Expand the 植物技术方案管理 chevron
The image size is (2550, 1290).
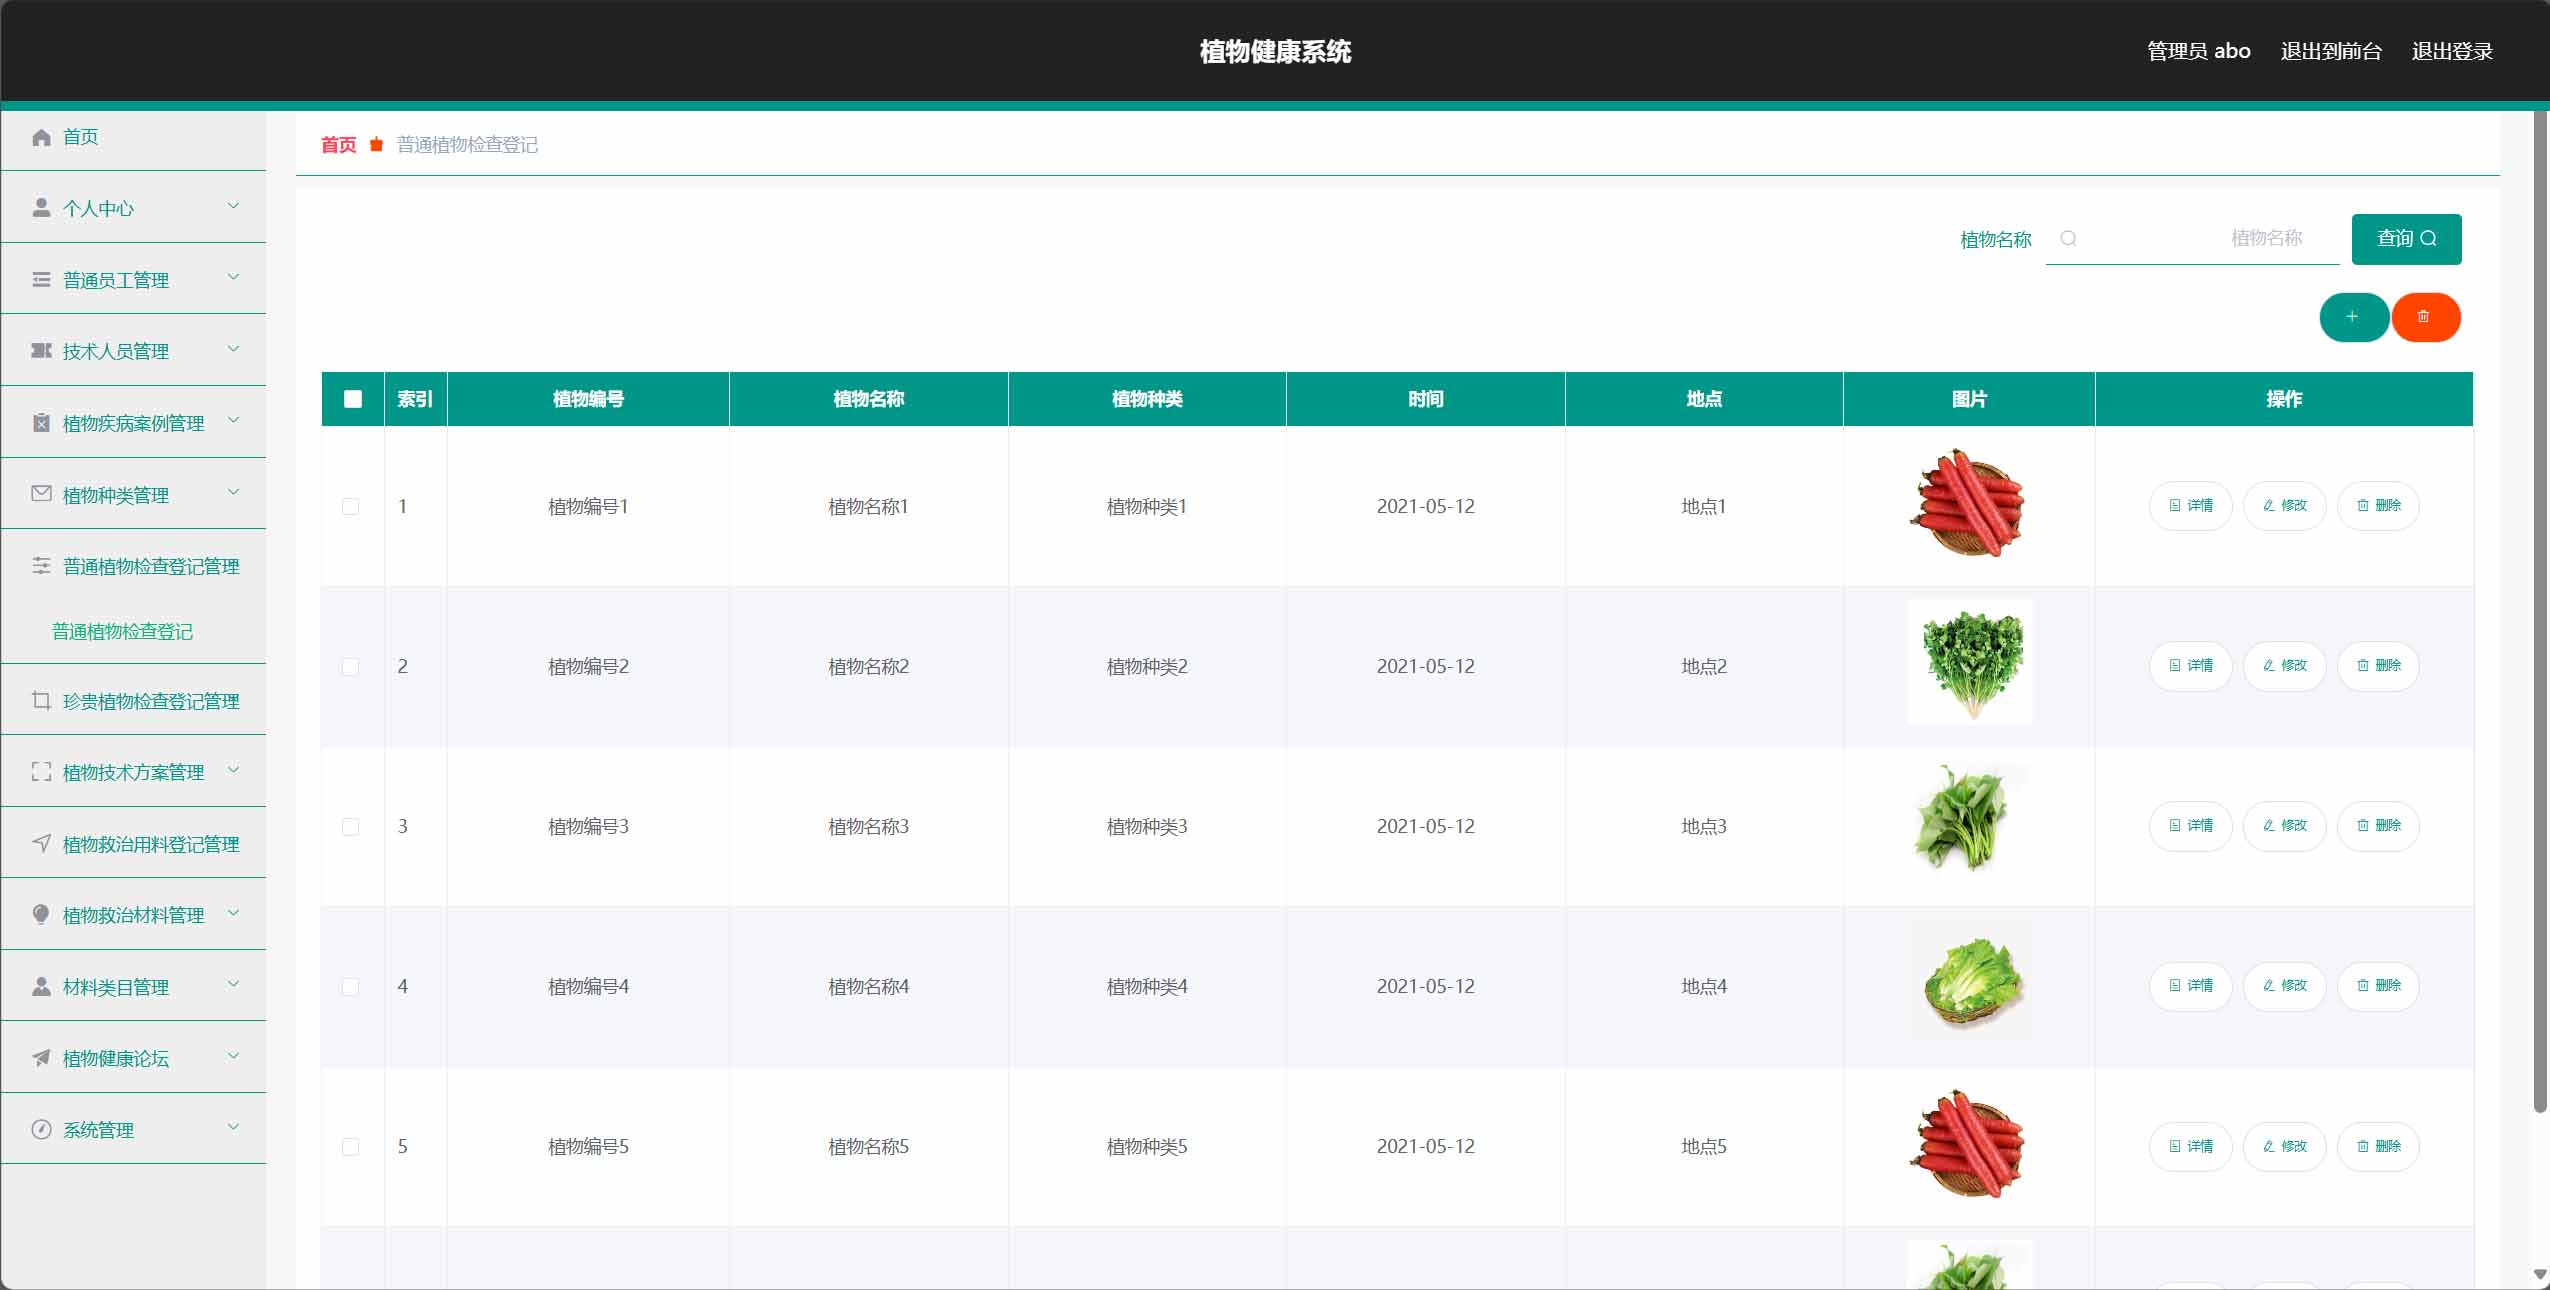click(x=233, y=770)
